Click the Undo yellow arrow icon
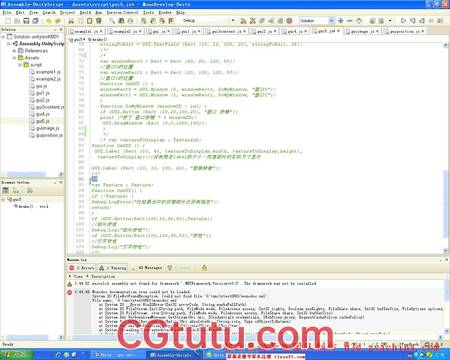The image size is (450, 360). click(x=49, y=21)
